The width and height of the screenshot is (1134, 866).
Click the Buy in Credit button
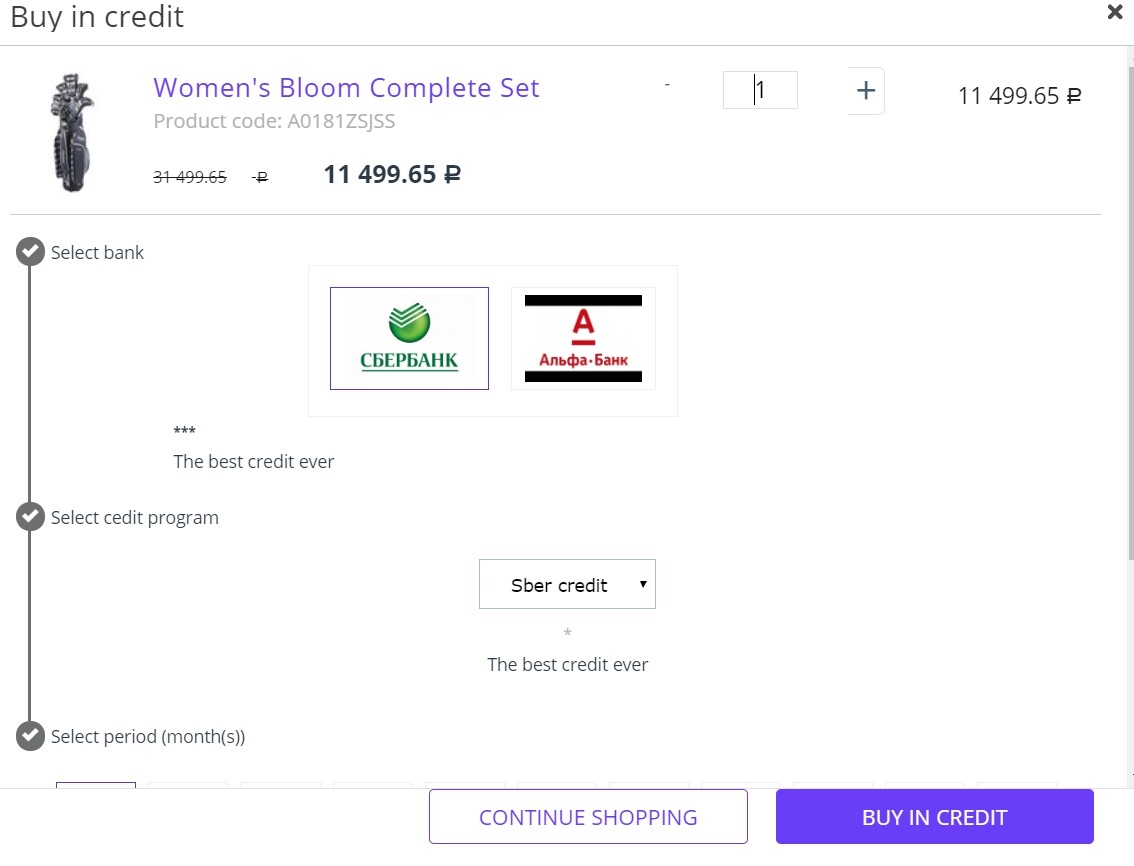[934, 817]
